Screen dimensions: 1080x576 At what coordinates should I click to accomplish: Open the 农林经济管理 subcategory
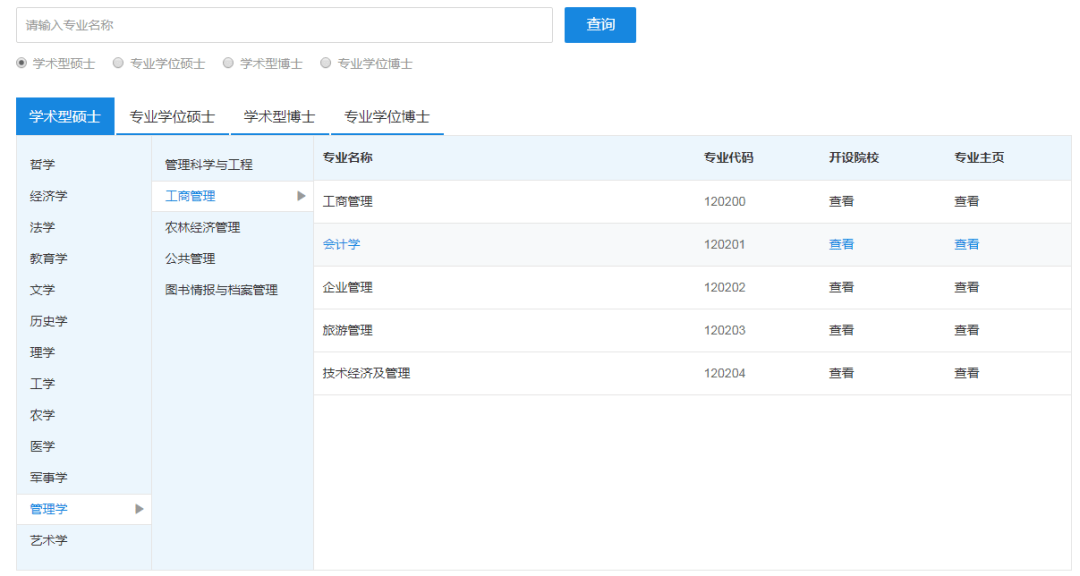[202, 227]
